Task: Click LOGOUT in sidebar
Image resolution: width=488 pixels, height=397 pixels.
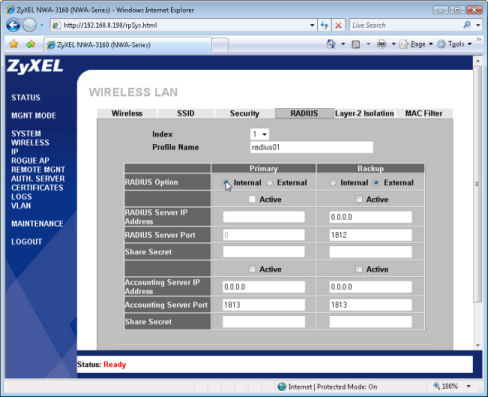Action: [x=27, y=242]
